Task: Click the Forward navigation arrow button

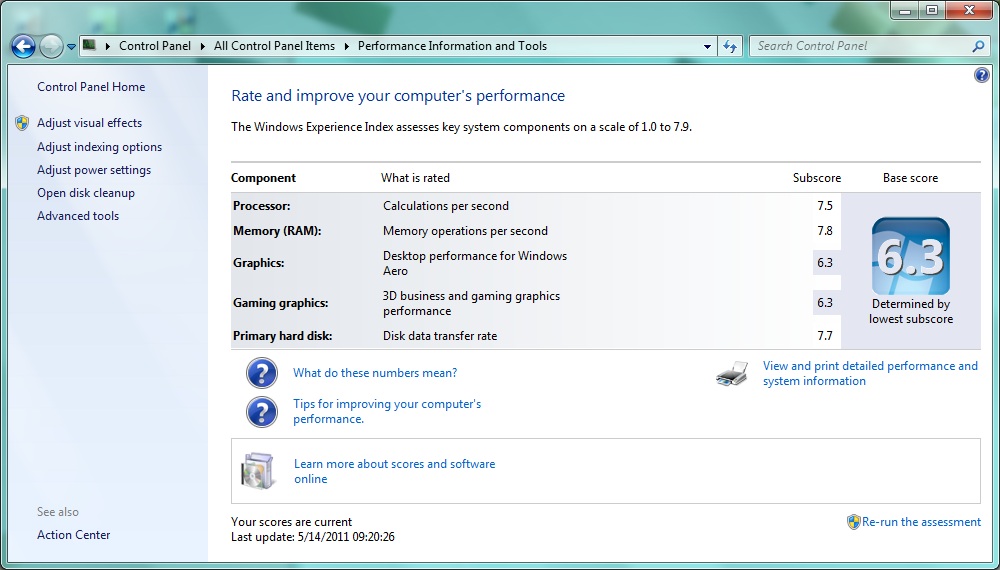Action: coord(51,46)
